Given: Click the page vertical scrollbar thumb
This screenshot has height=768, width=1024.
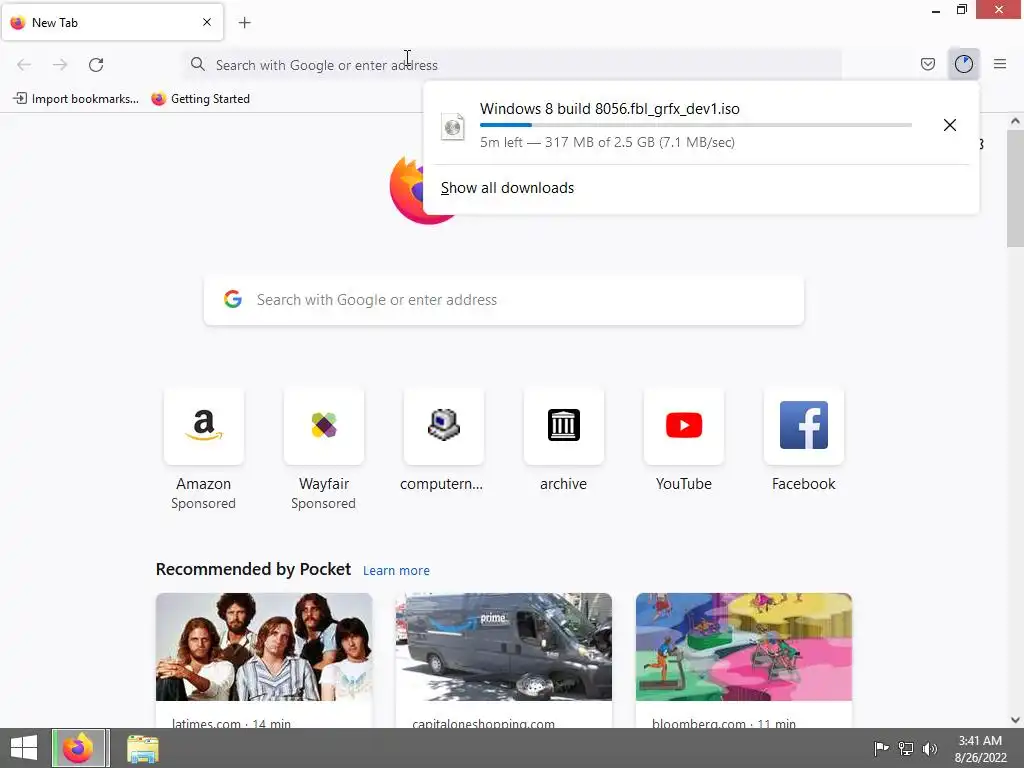Looking at the screenshot, I should coord(1015,188).
